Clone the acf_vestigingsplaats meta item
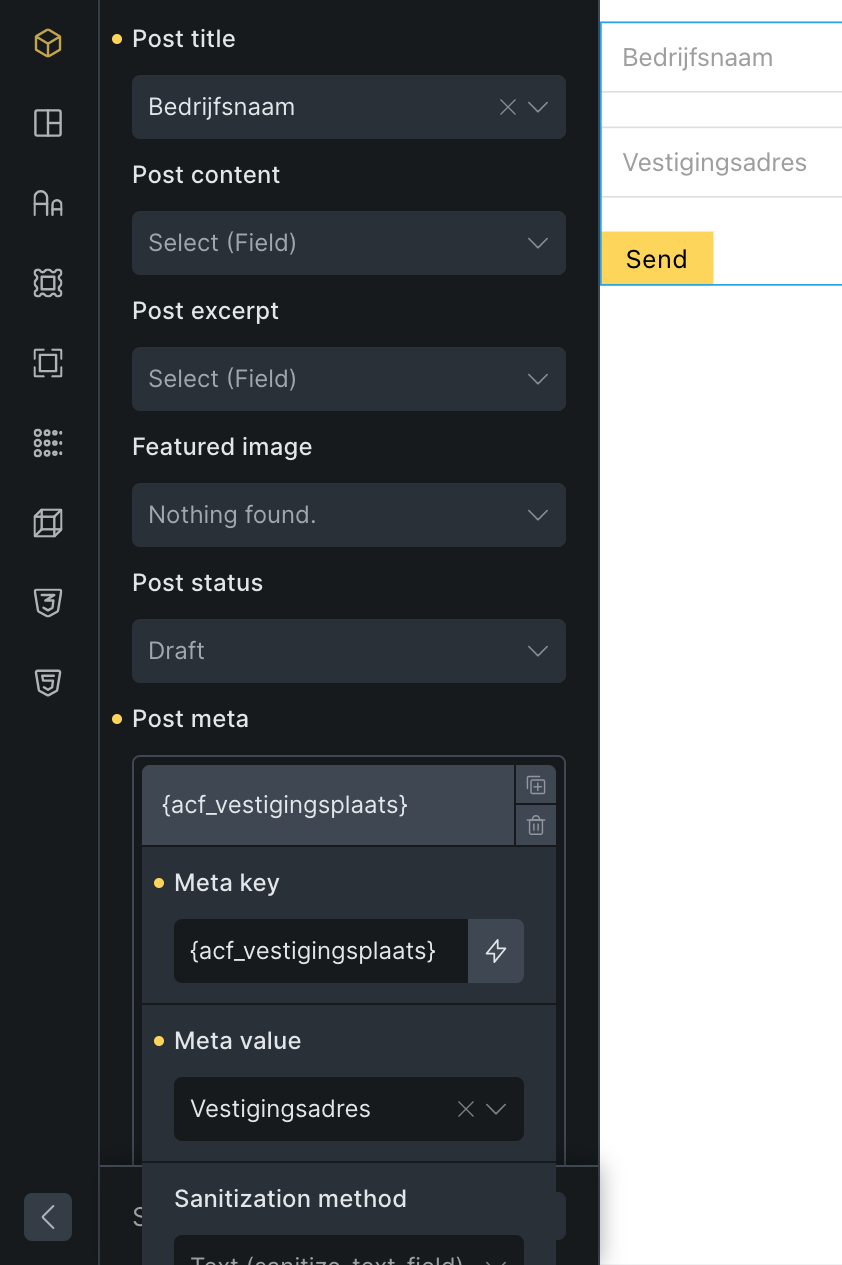Screen dimensions: 842x1265 click(x=536, y=786)
